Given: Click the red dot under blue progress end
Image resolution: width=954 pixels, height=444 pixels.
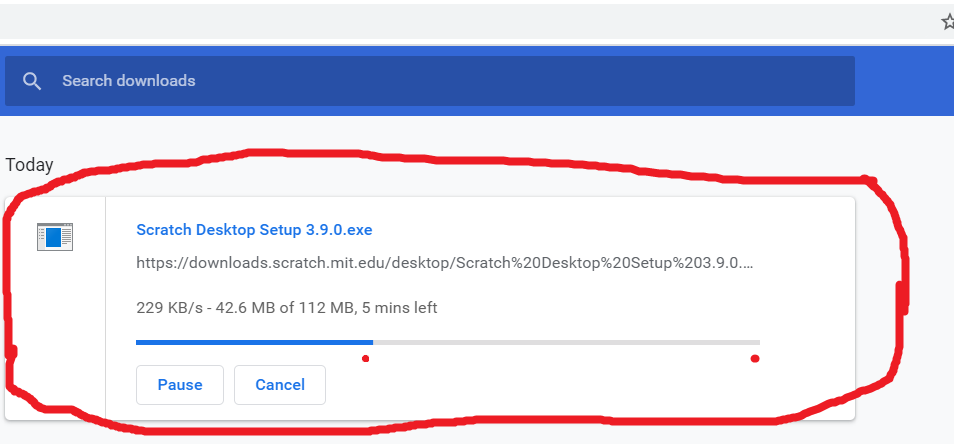Looking at the screenshot, I should point(365,359).
